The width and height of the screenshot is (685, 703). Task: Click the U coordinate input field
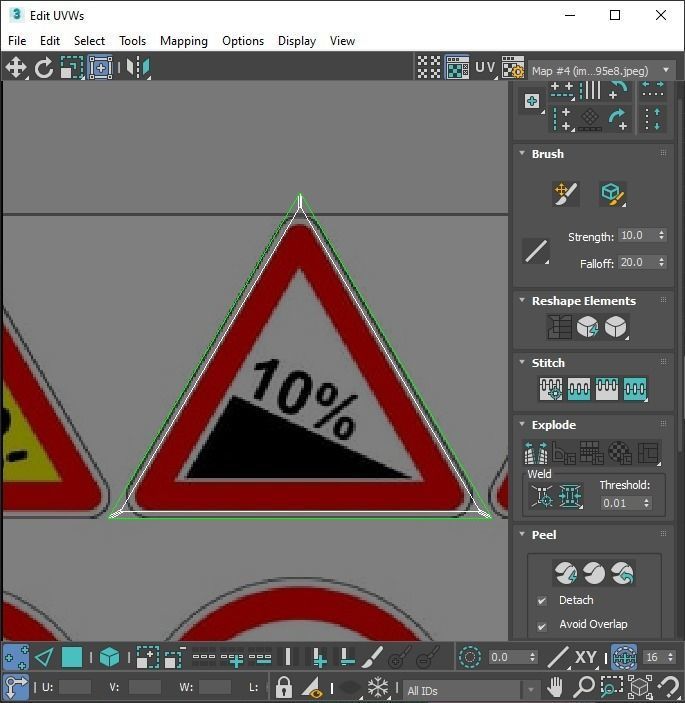[x=74, y=687]
